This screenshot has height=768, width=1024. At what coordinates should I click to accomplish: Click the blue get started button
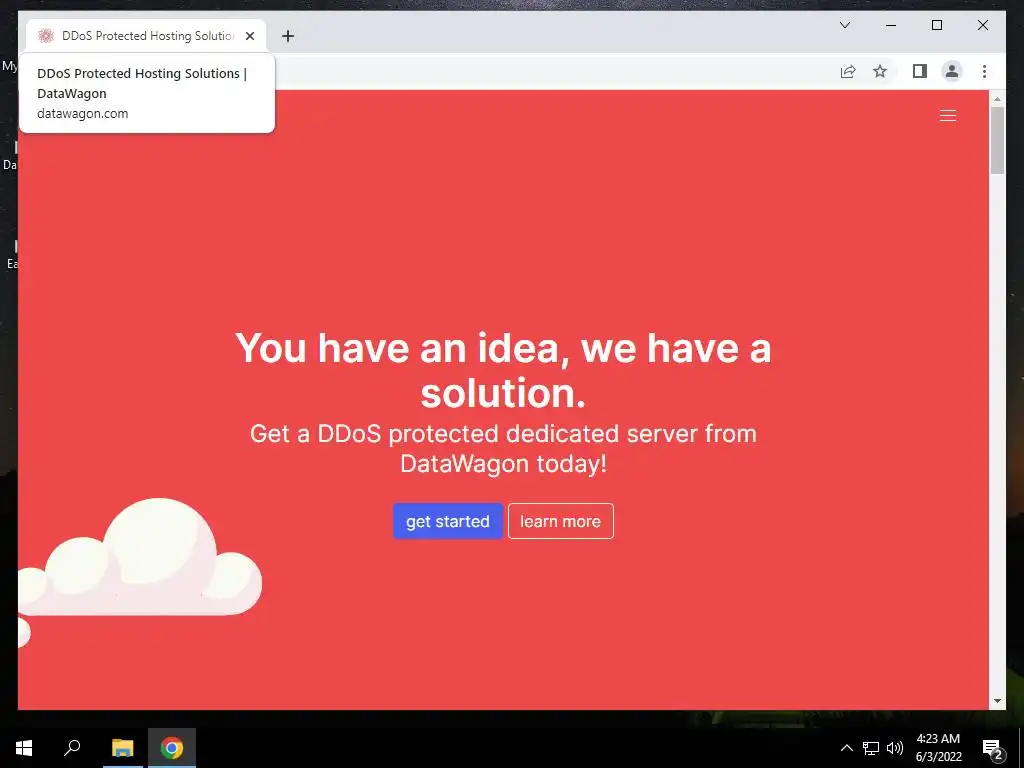(447, 521)
